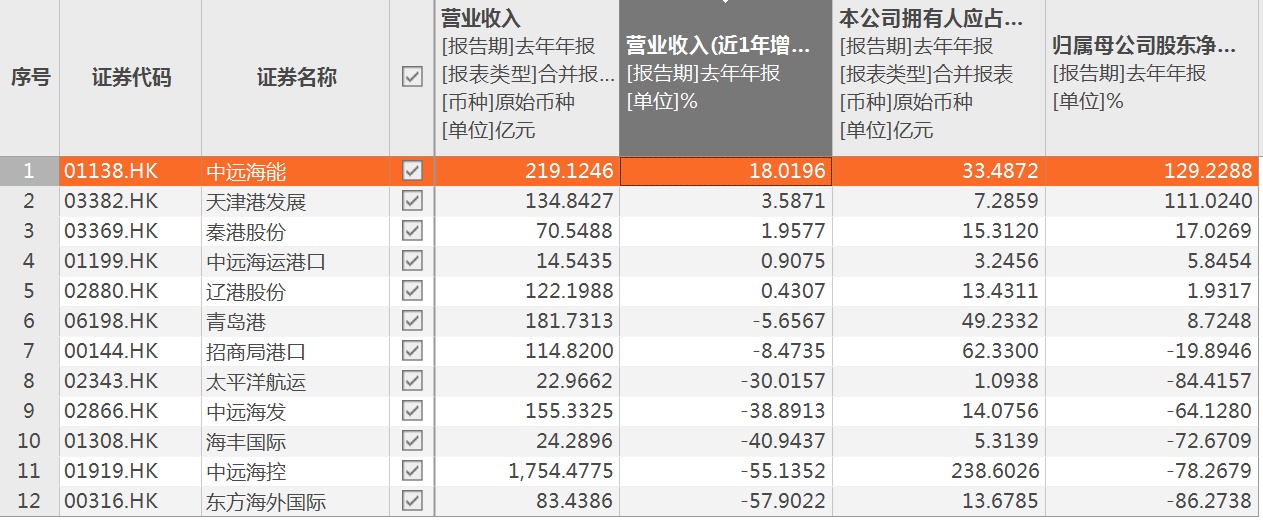This screenshot has width=1263, height=523.
Task: Select net profit growth cell -19.8946
Action: pyautogui.click(x=1154, y=351)
